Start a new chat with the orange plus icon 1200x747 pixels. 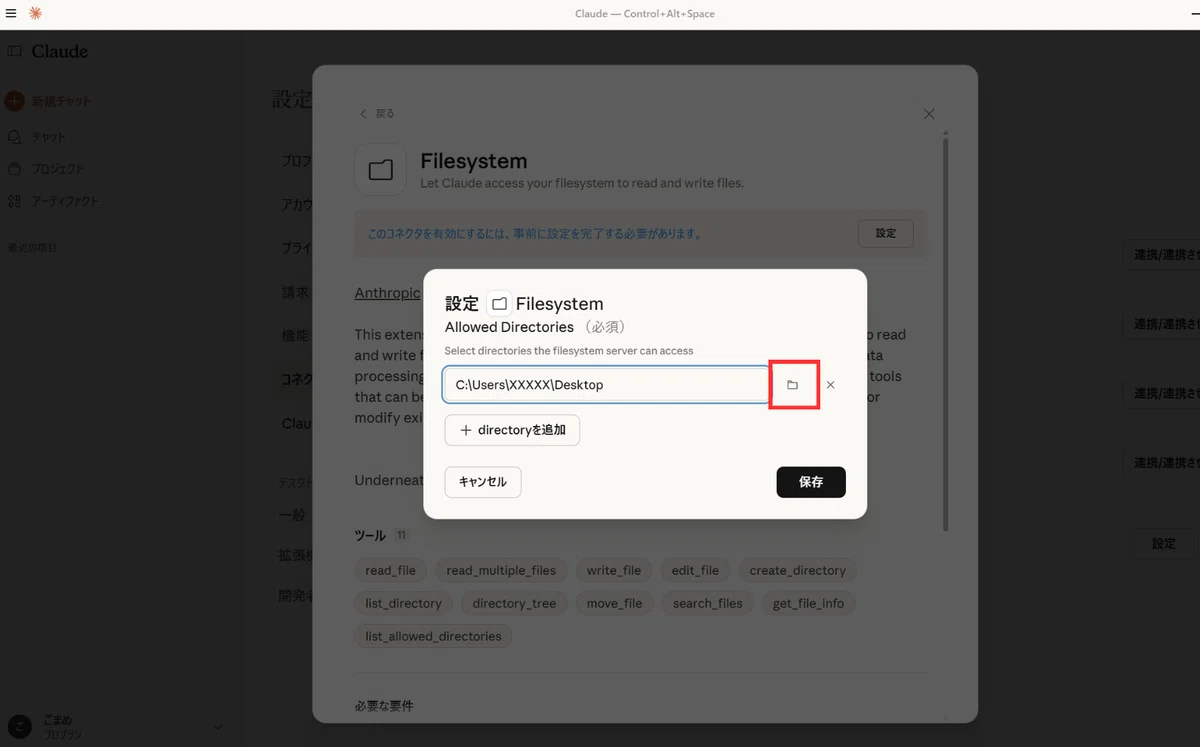(14, 101)
